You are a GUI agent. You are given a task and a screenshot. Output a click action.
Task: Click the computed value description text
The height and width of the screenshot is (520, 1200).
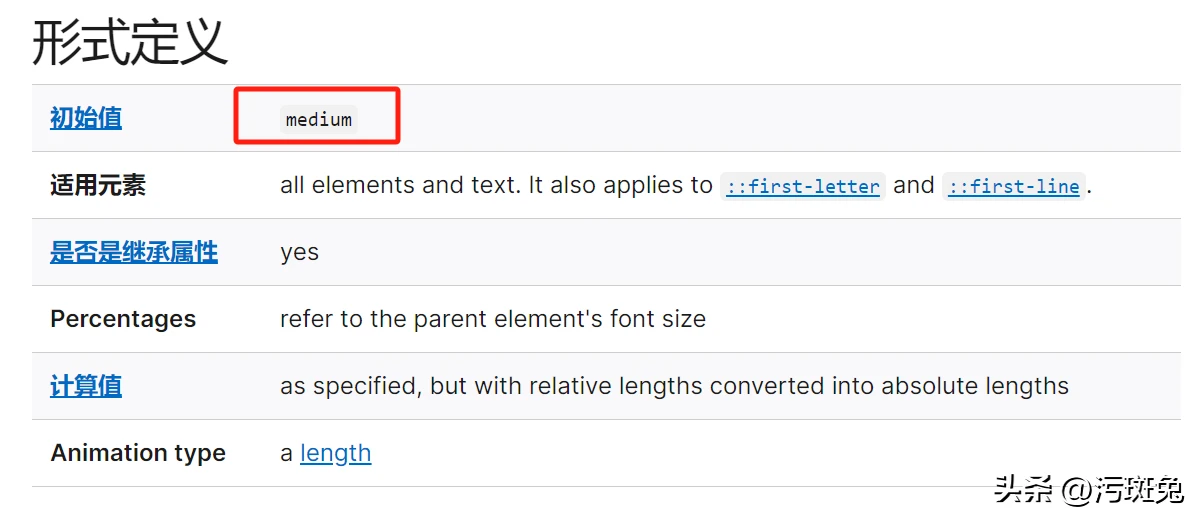pos(674,386)
